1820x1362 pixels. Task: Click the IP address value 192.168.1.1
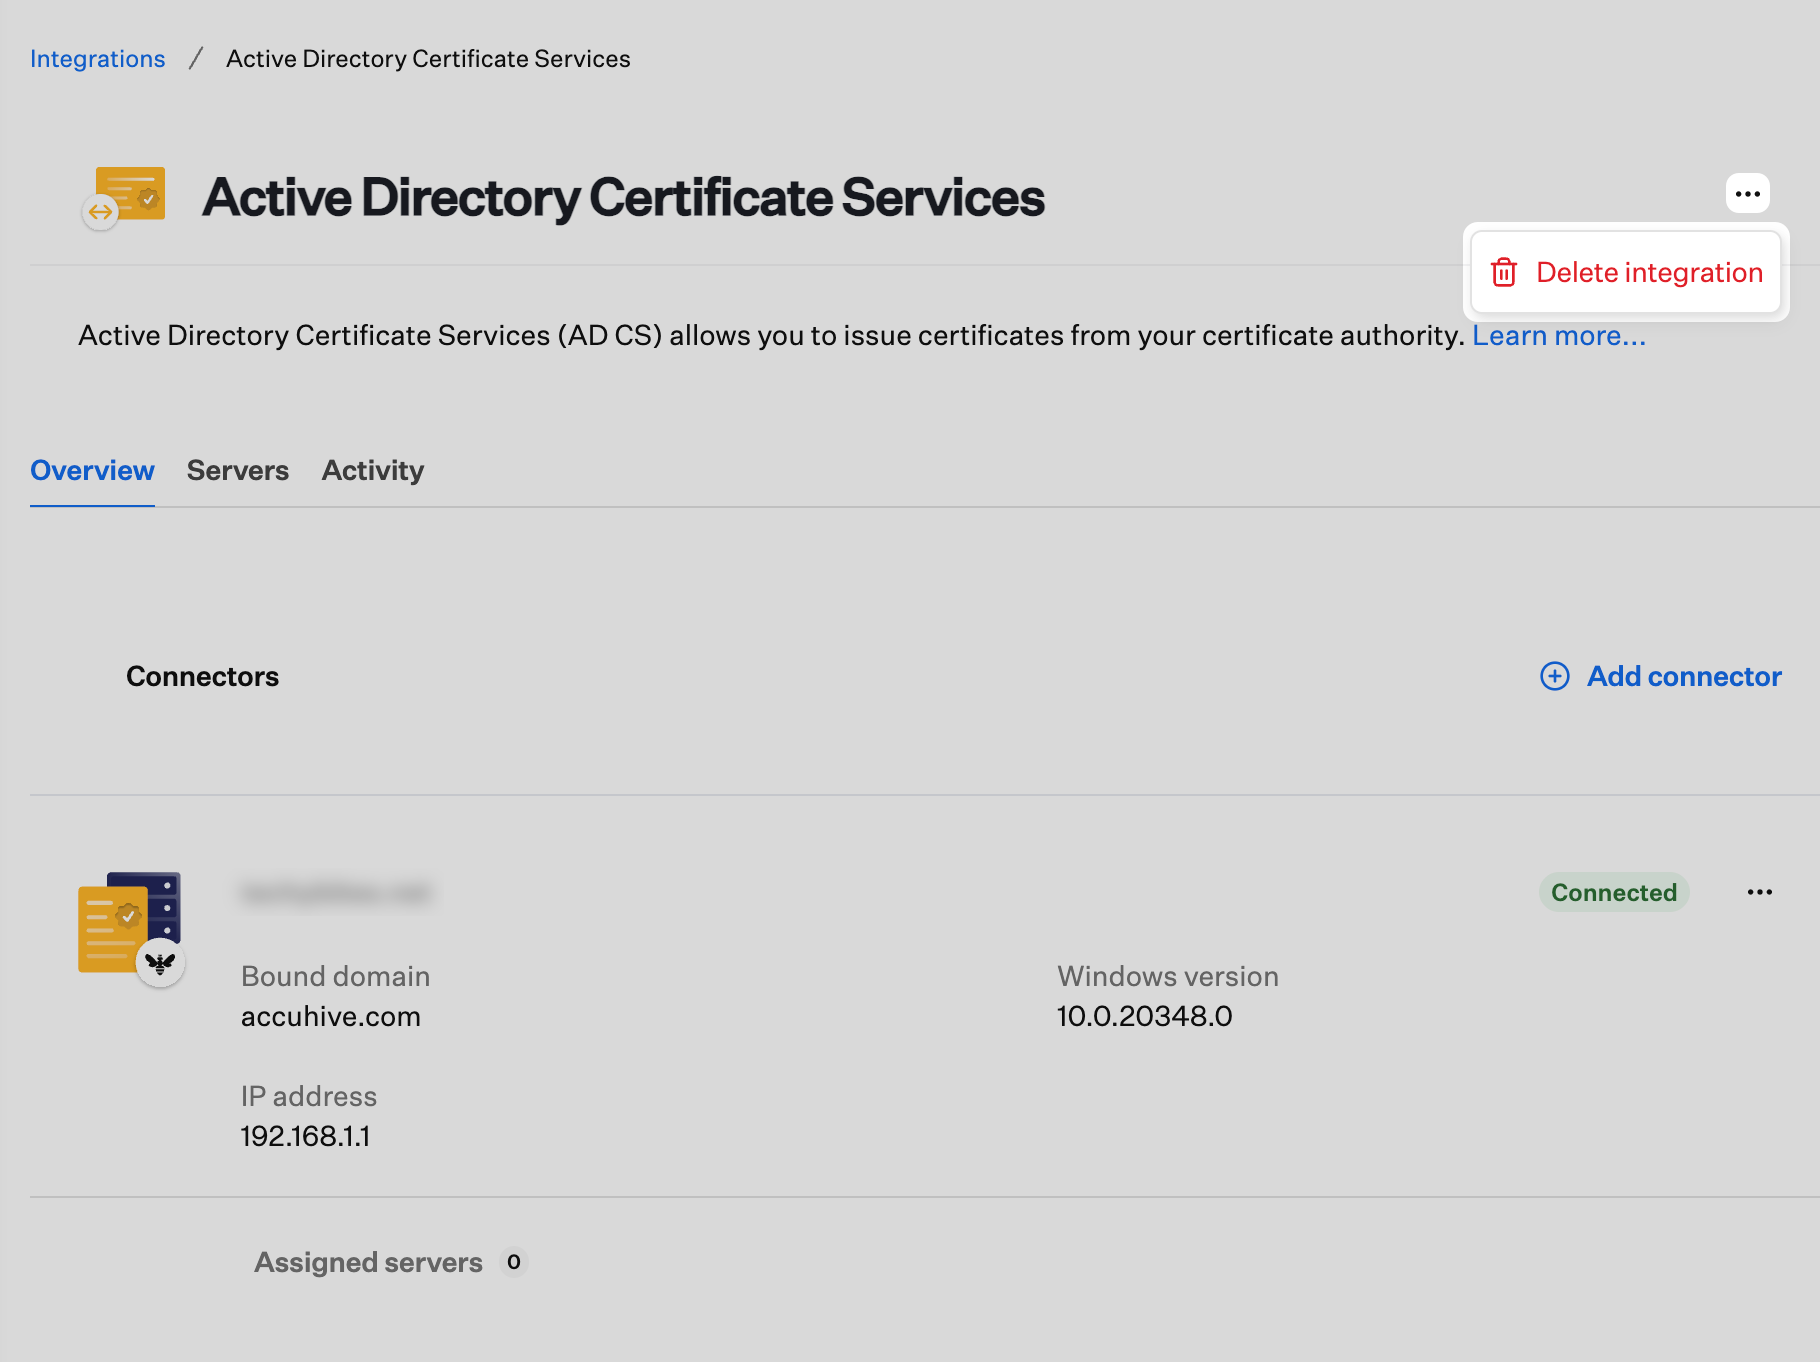click(305, 1136)
